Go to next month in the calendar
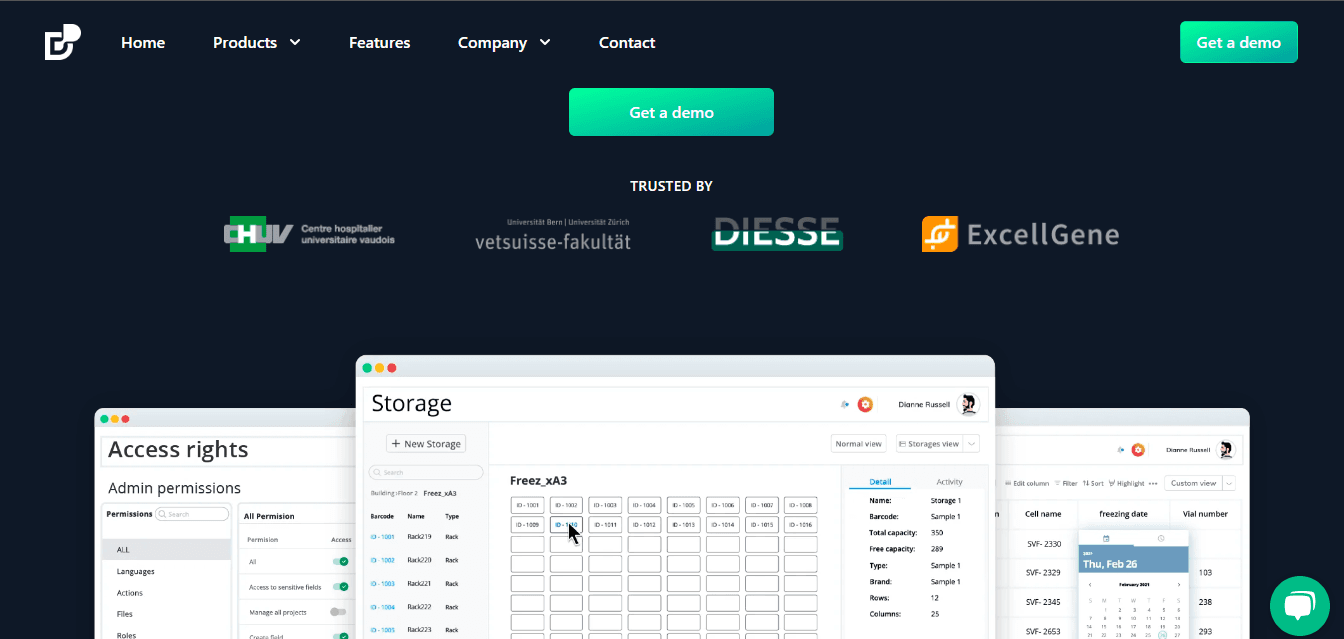 click(1178, 584)
